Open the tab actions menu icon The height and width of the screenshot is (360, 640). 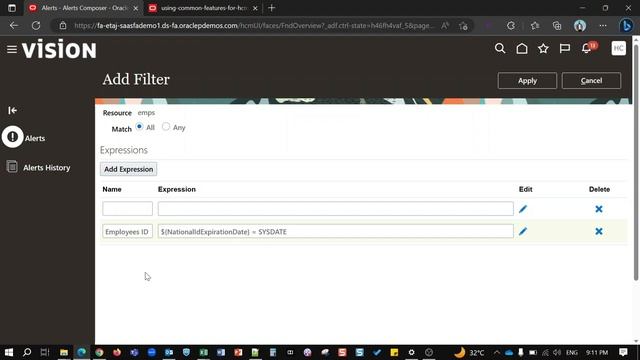click(12, 8)
